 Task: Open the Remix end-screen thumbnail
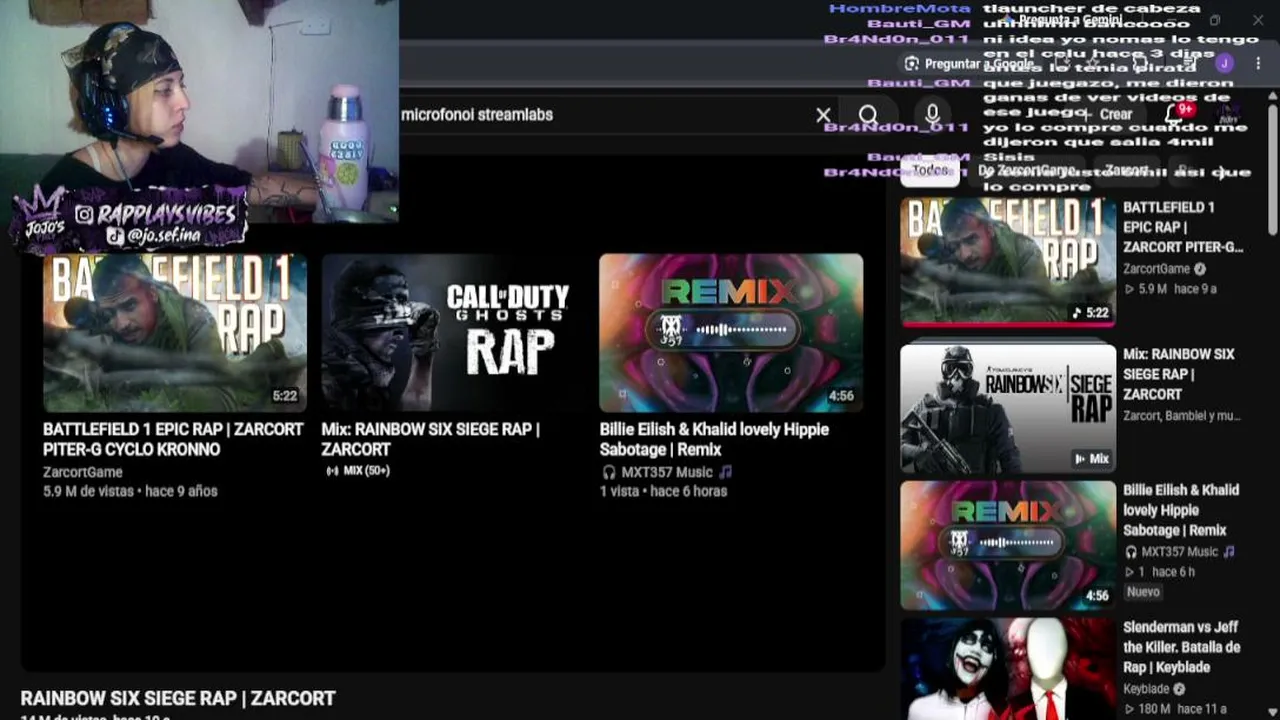coord(731,332)
